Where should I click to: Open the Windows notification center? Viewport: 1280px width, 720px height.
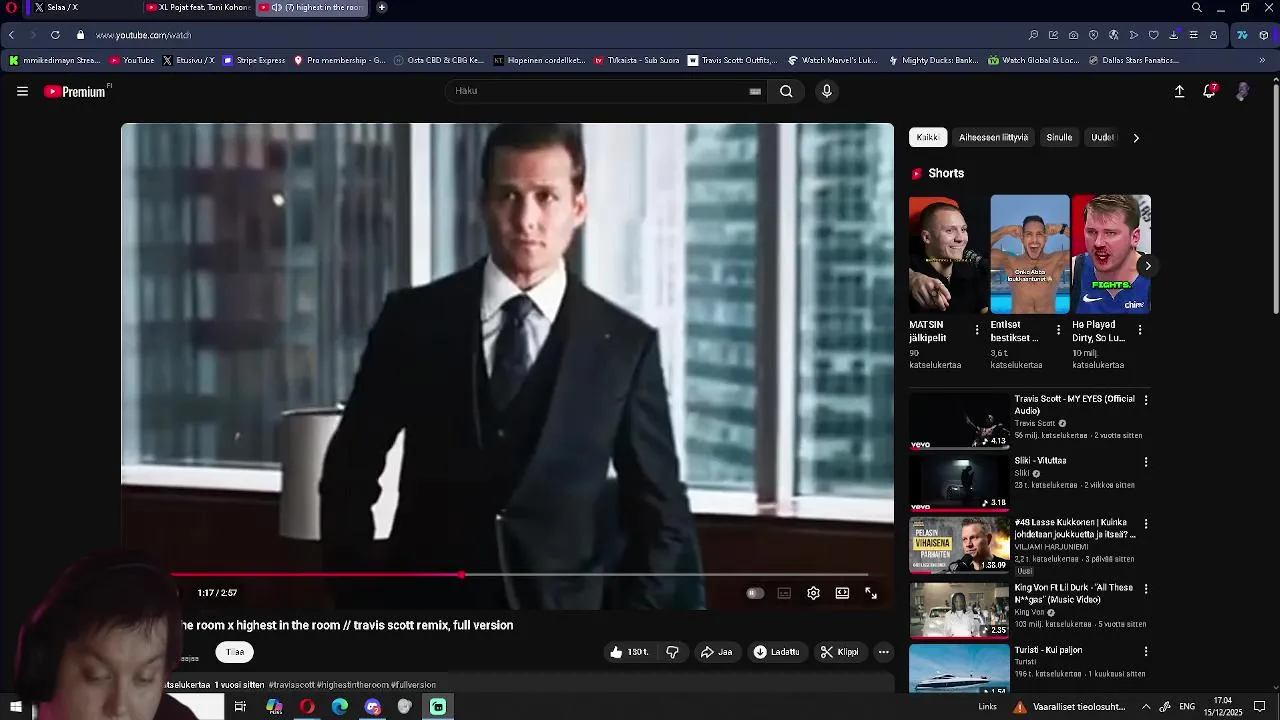click(1260, 707)
